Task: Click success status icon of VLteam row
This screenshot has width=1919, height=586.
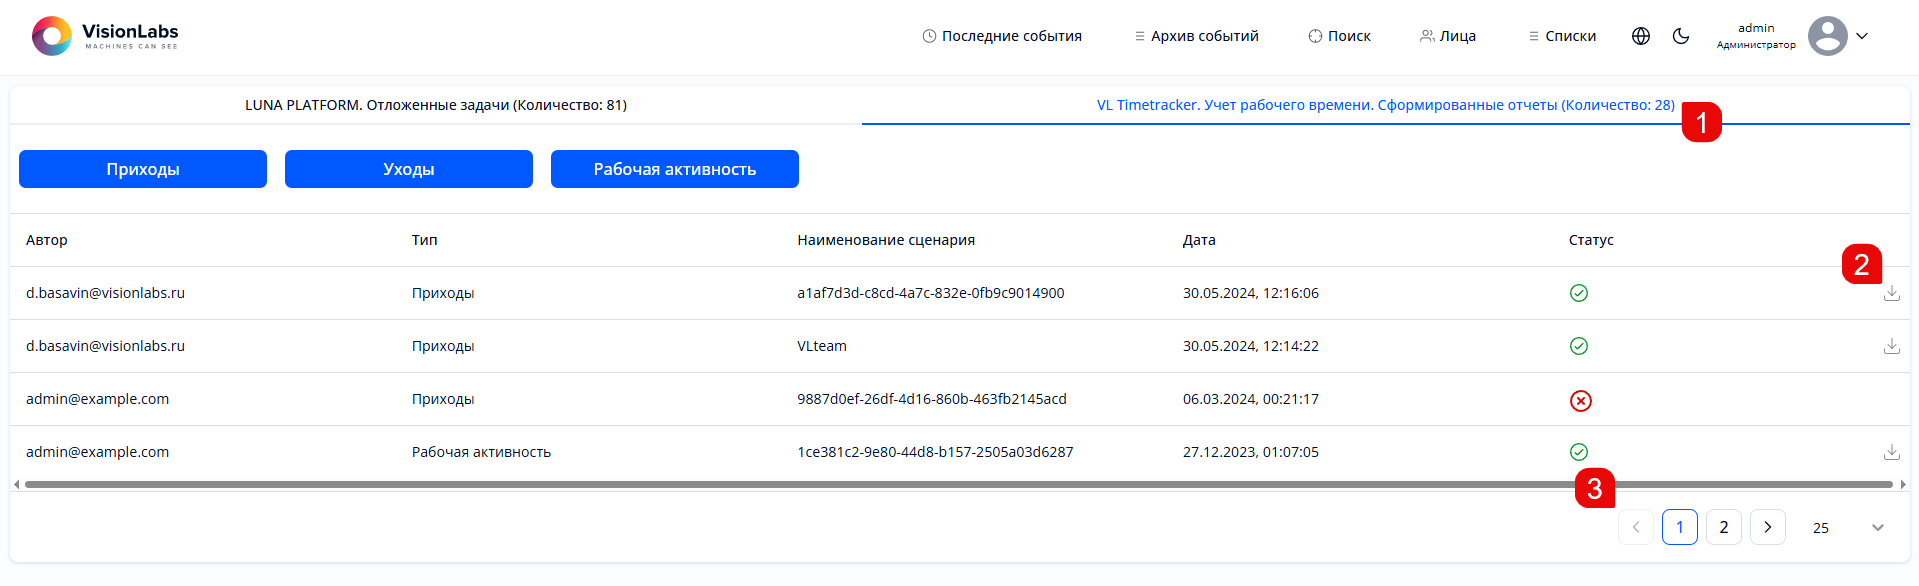Action: [1578, 346]
